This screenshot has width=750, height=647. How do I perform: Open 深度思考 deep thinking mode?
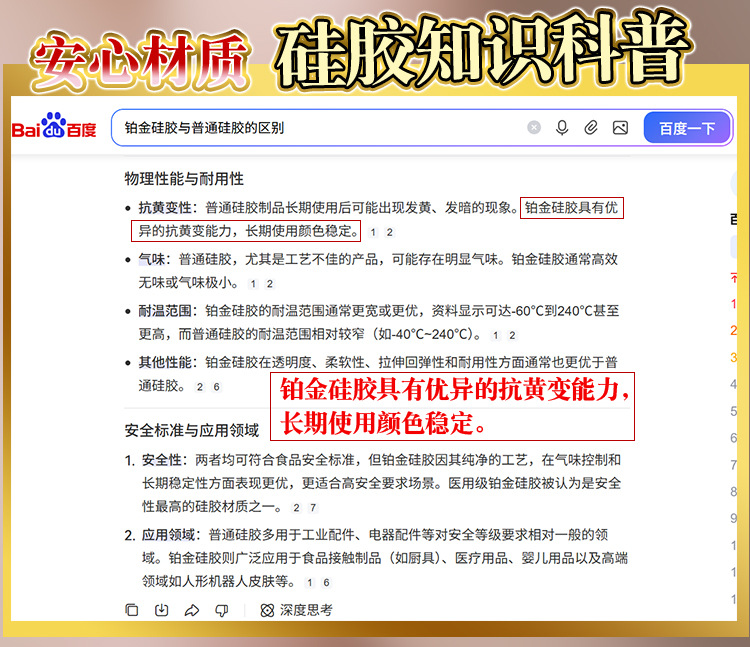point(296,610)
